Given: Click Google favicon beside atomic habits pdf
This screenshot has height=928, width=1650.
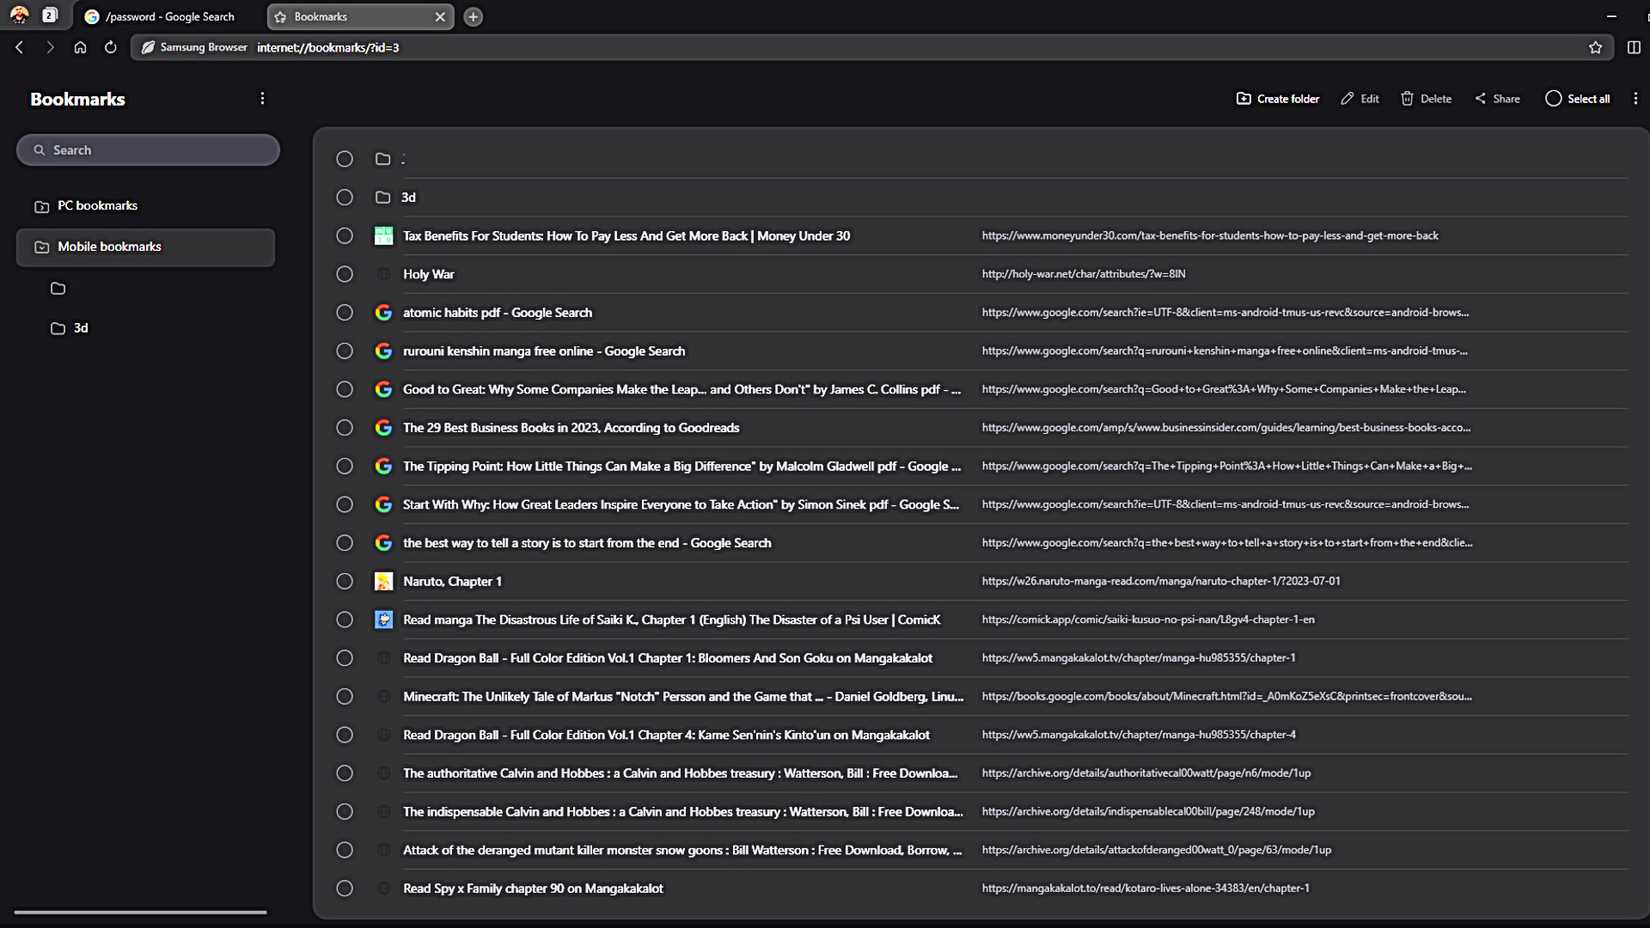Looking at the screenshot, I should pos(383,313).
